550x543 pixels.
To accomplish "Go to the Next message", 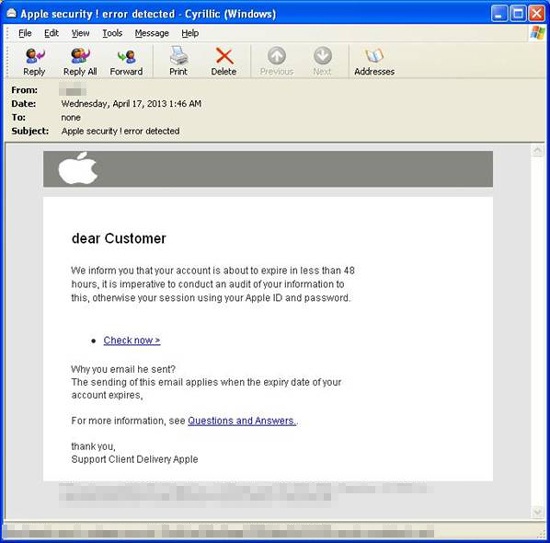I will [x=322, y=62].
